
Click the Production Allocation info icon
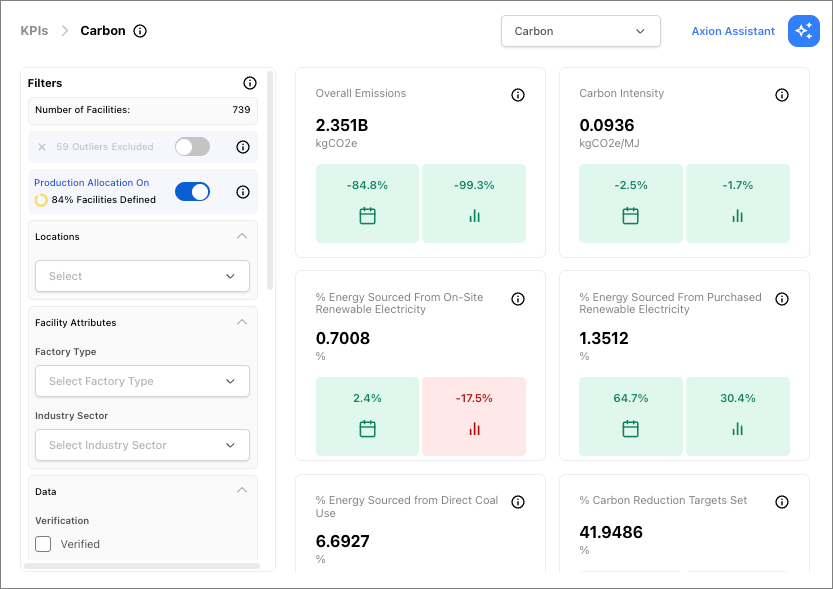[243, 192]
